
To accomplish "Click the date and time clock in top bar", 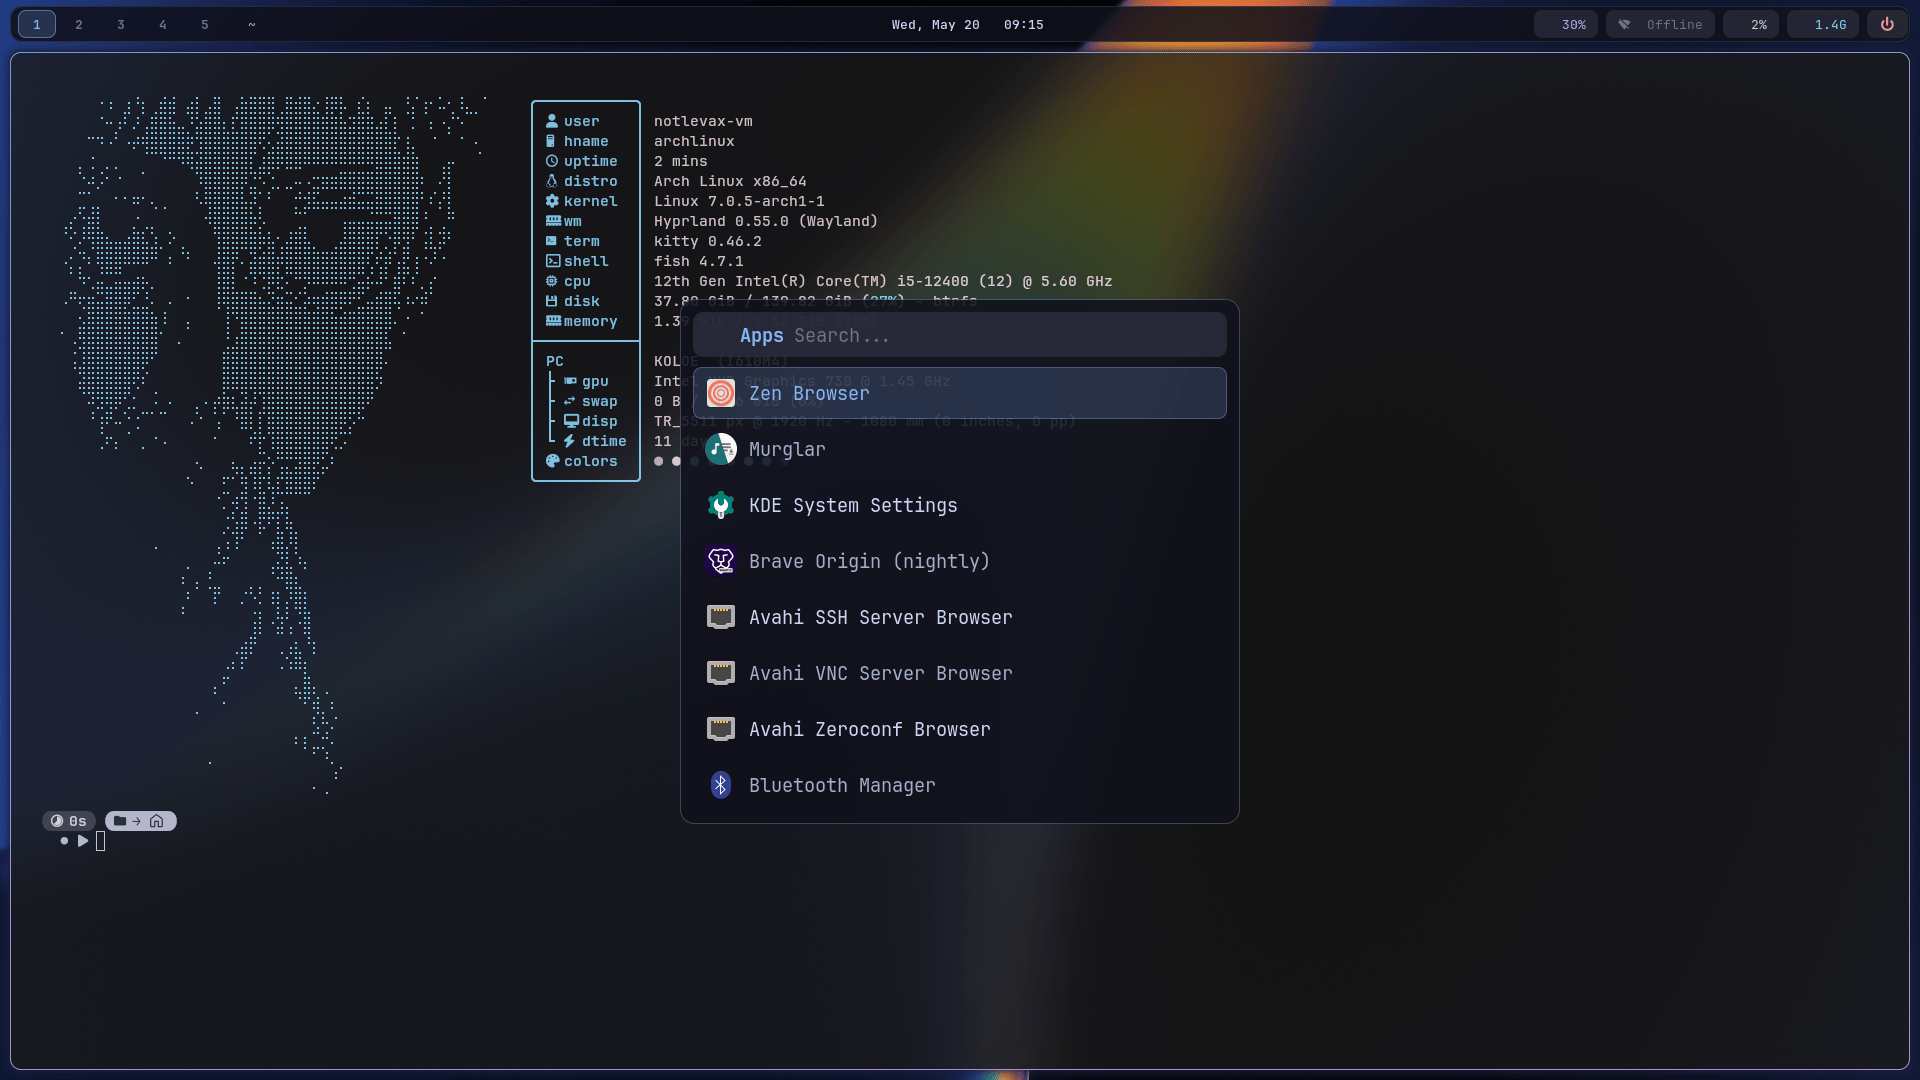I will coord(967,24).
